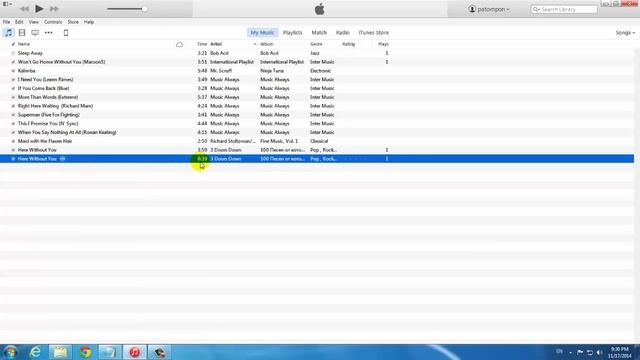Click album Ninja Tuna
Screen dimensions: 640x360
272,71
